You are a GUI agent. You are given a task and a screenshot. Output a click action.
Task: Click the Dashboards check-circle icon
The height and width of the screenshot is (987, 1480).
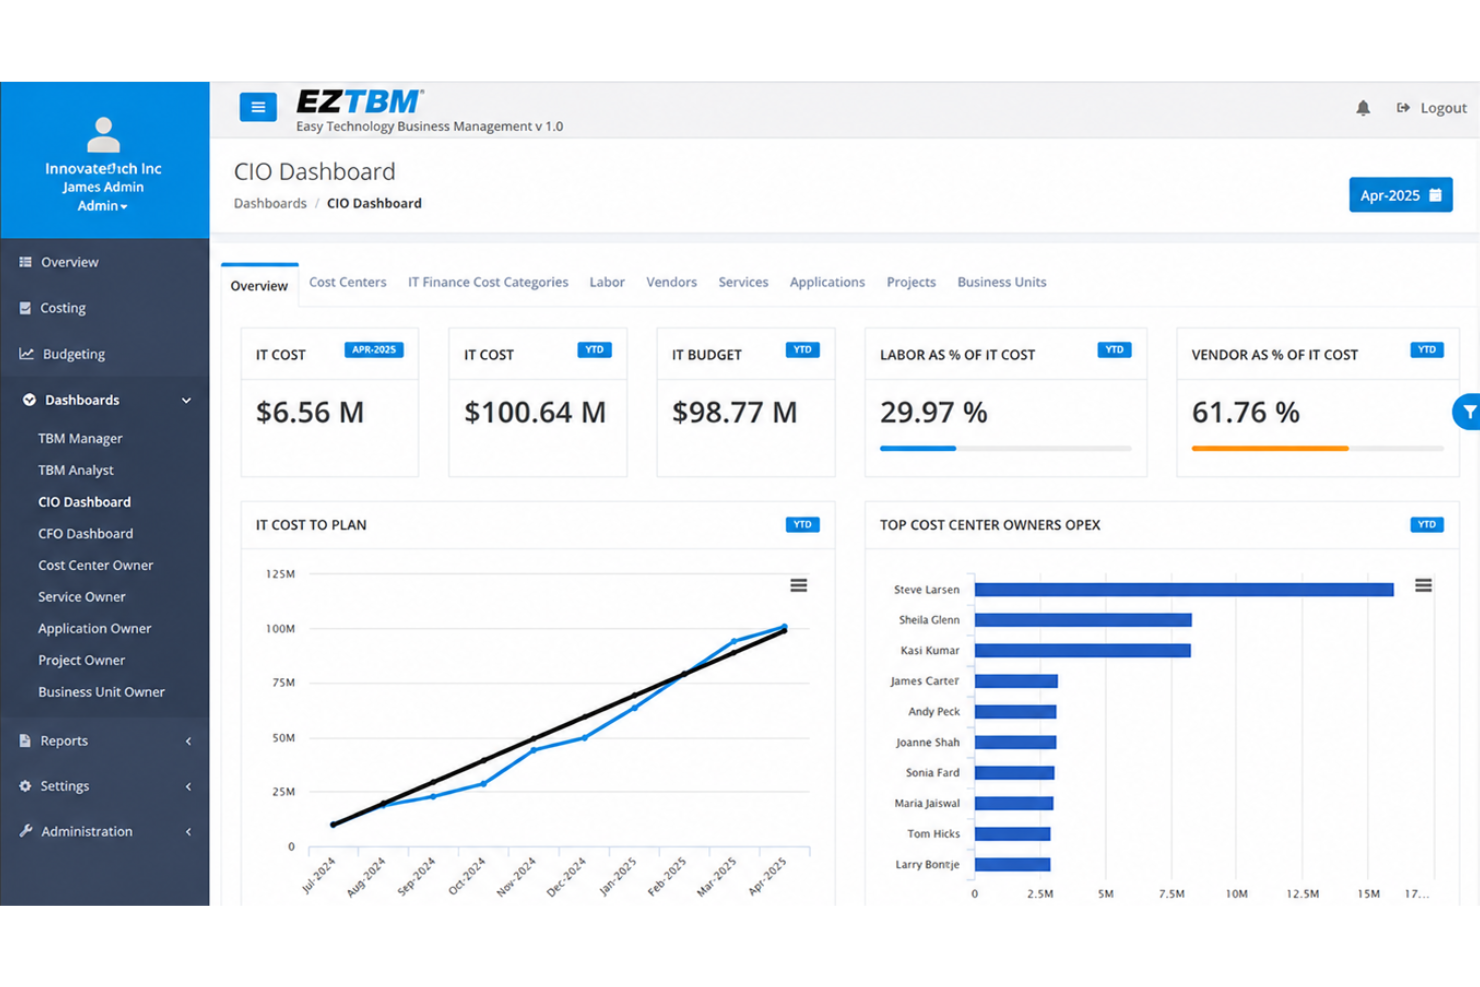29,400
